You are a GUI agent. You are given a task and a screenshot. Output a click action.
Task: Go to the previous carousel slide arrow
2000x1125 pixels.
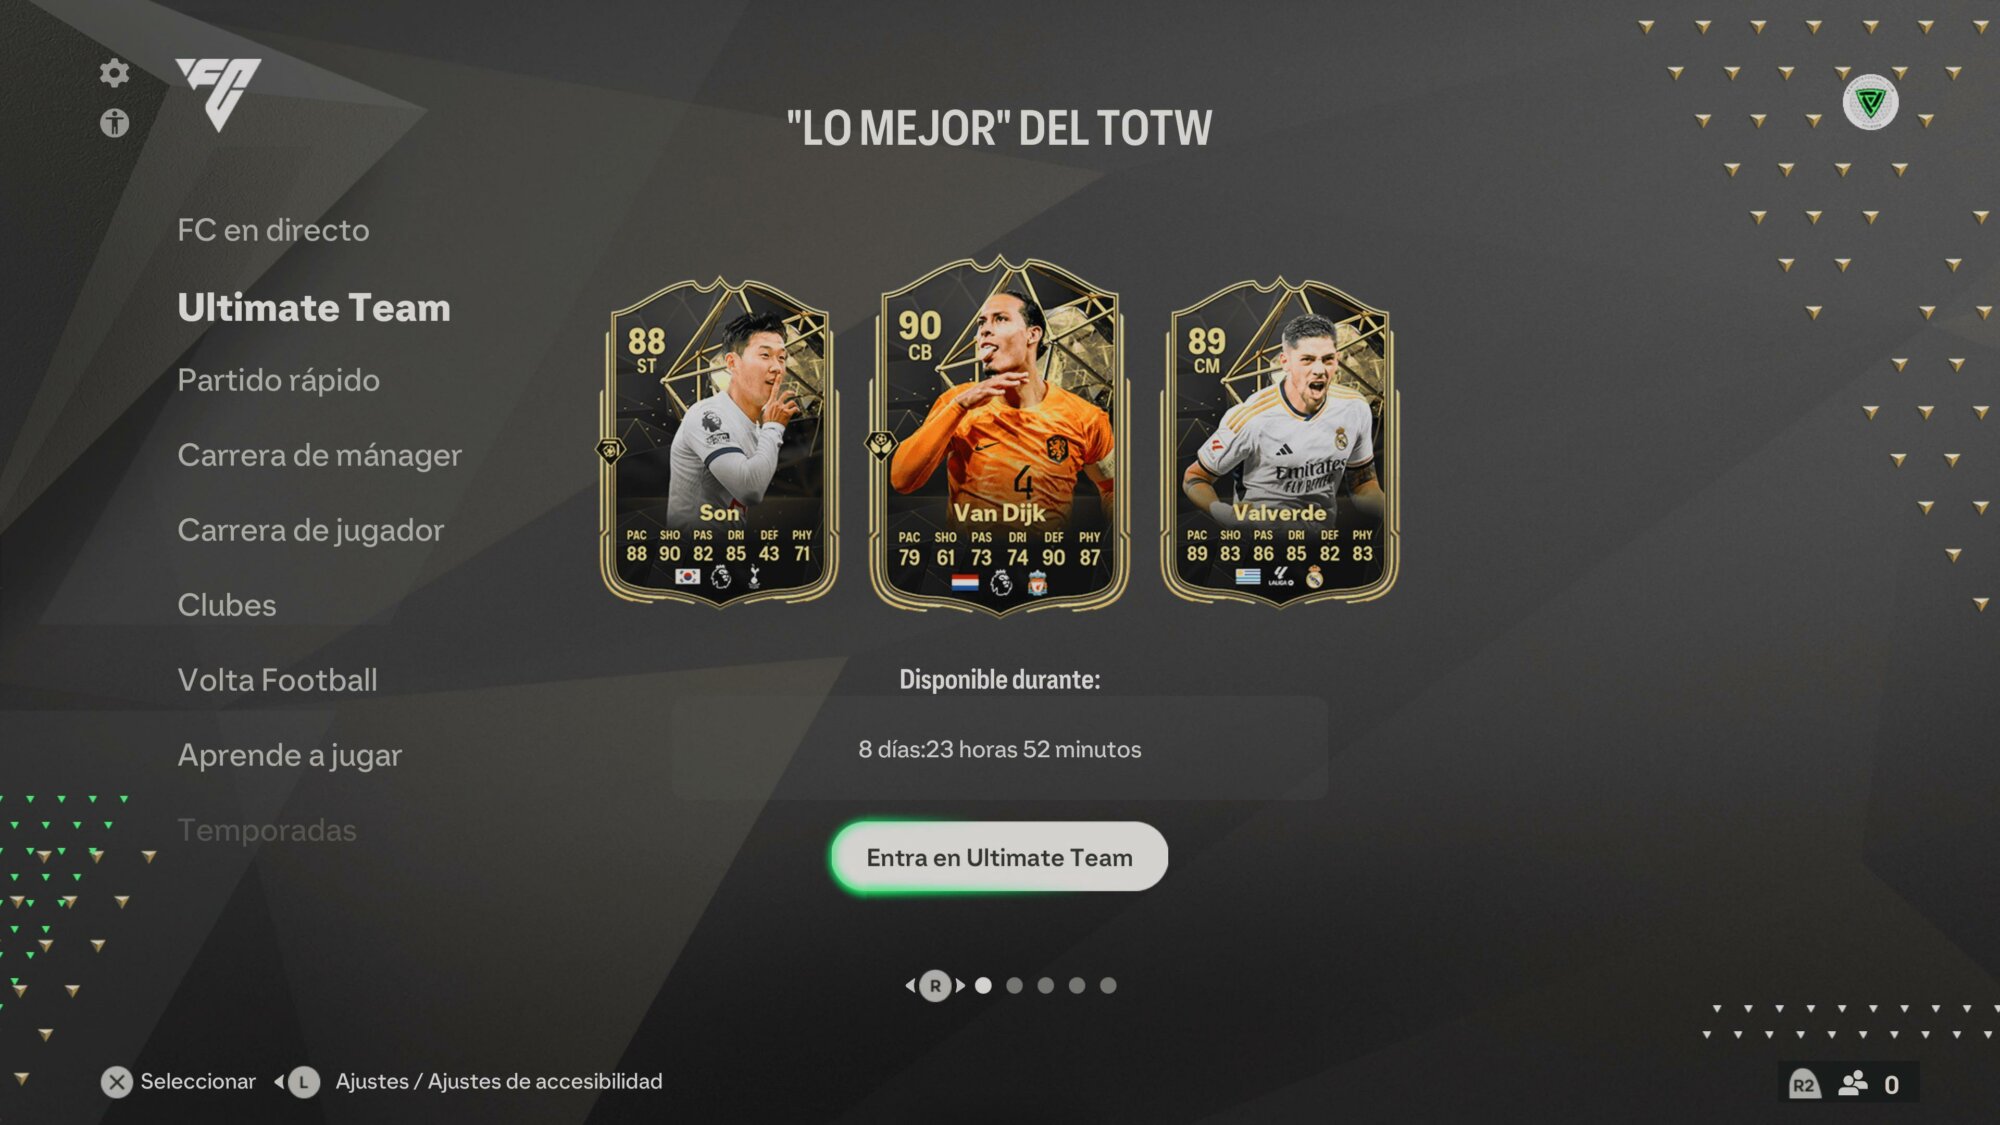tap(910, 985)
